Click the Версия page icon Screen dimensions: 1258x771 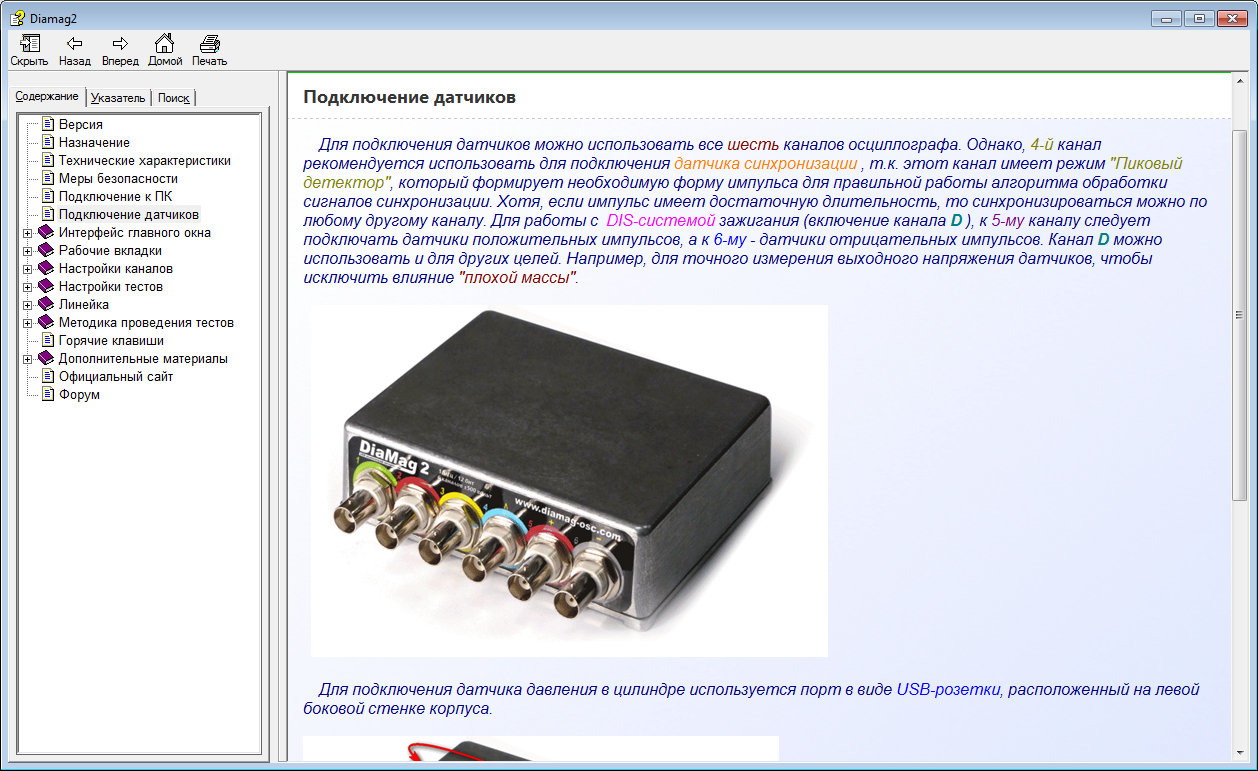pyautogui.click(x=47, y=125)
